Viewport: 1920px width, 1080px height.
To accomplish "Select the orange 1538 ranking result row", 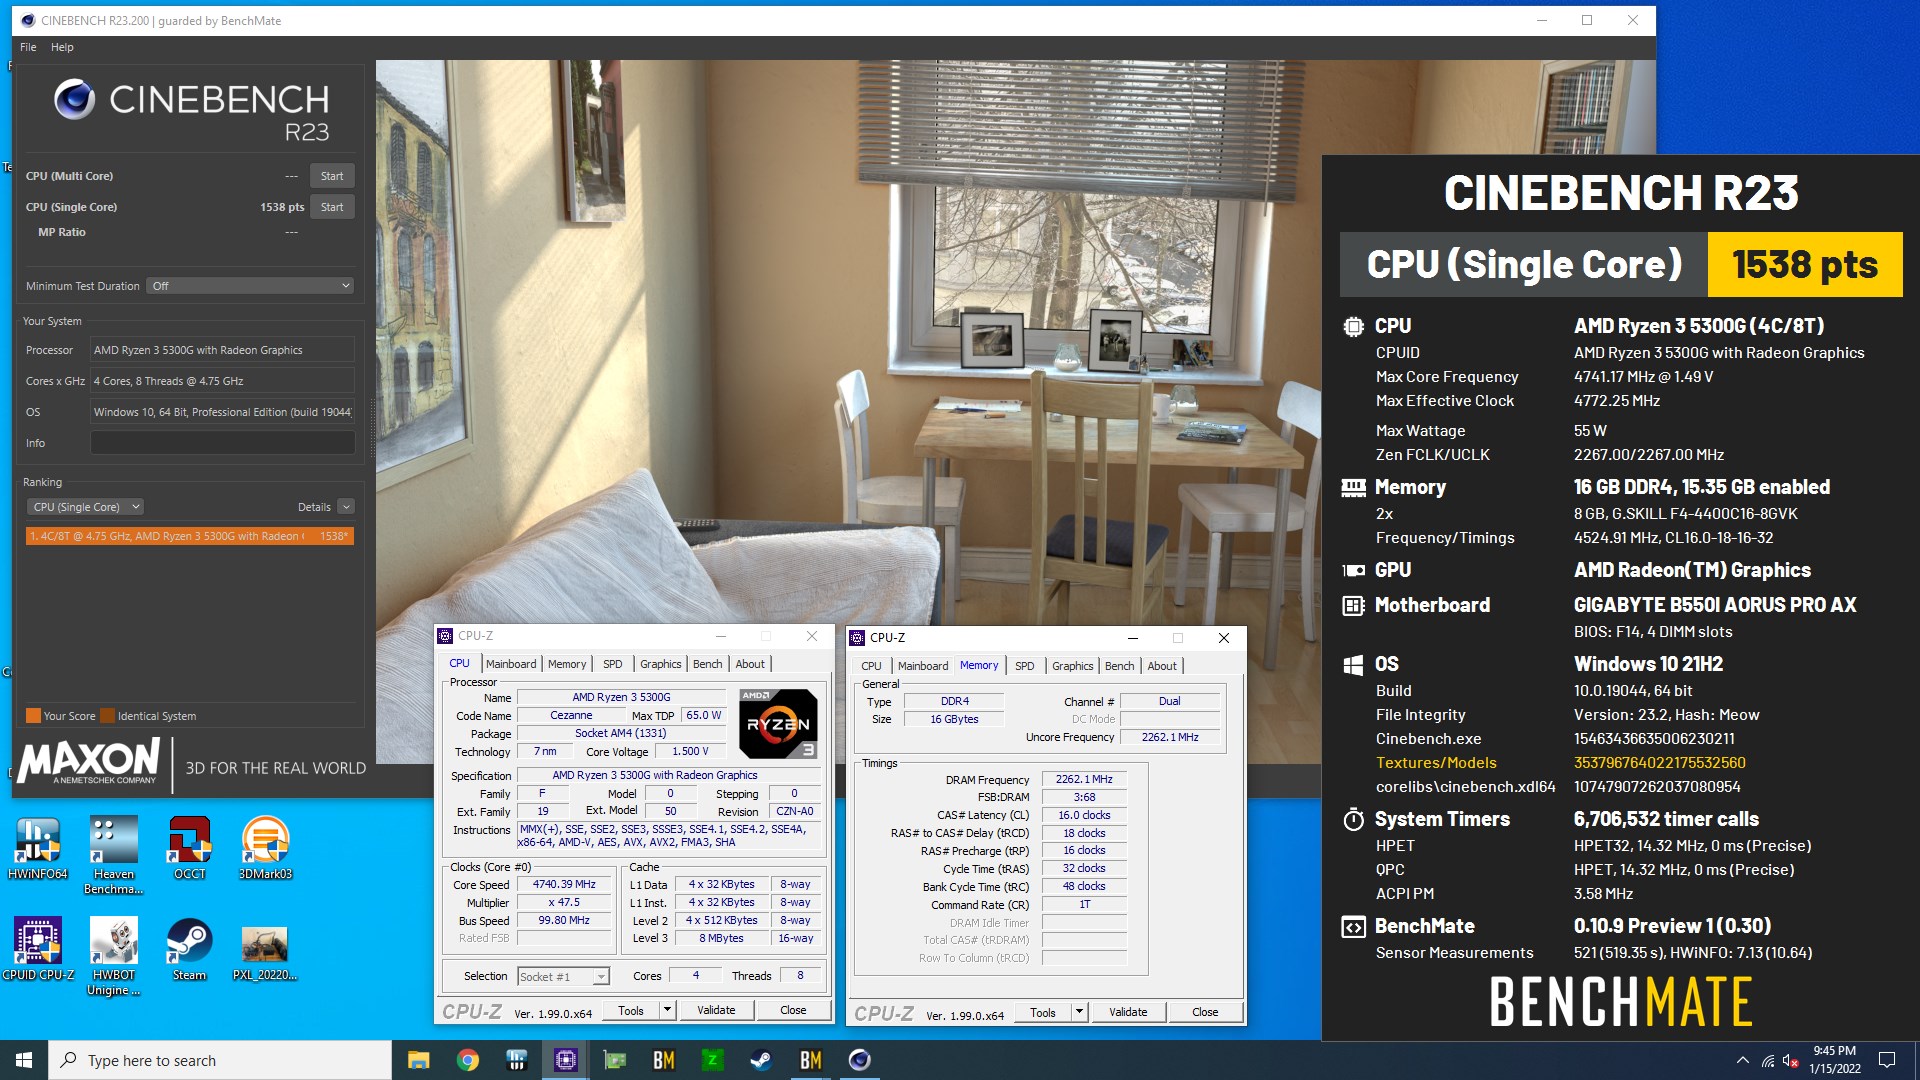I will 190,536.
